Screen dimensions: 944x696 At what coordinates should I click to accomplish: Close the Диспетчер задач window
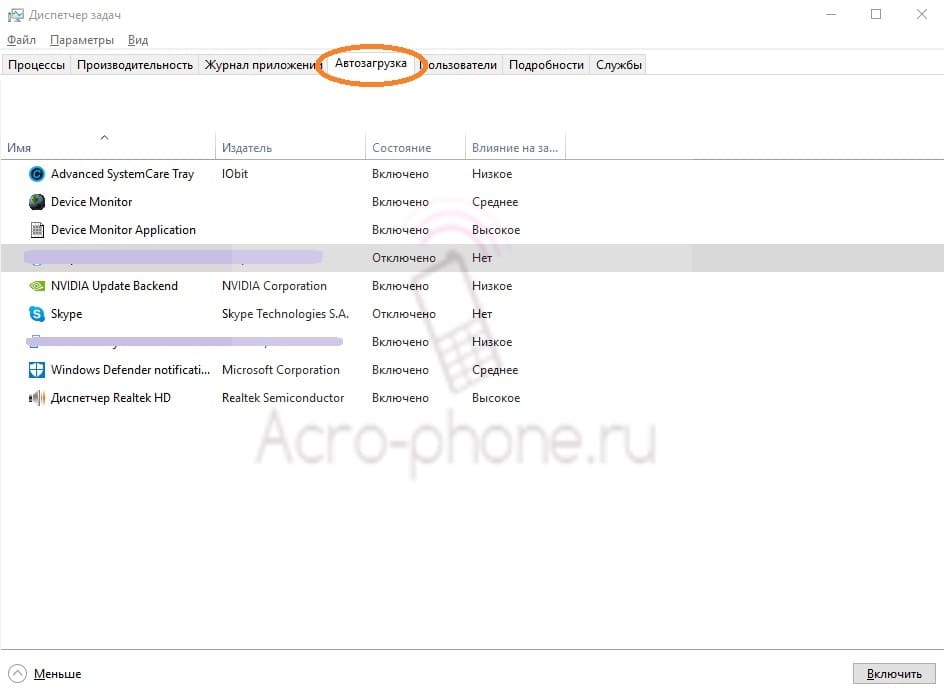pos(922,14)
